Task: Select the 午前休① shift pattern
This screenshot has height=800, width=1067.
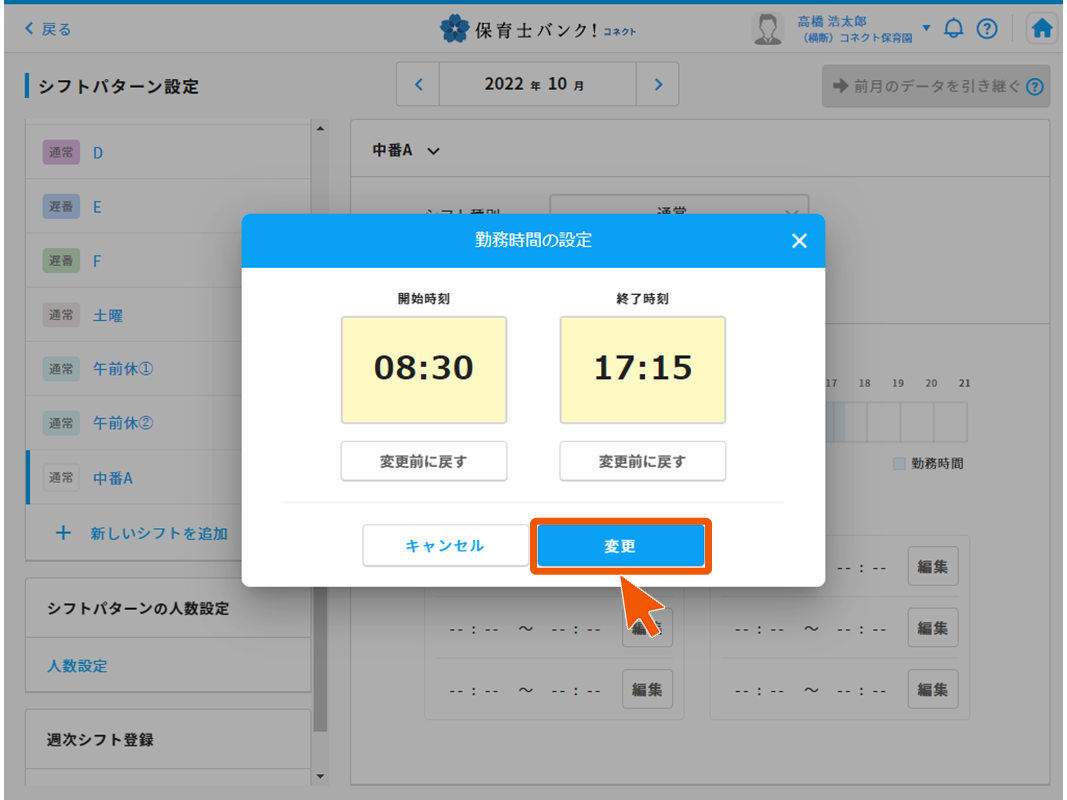Action: tap(123, 369)
